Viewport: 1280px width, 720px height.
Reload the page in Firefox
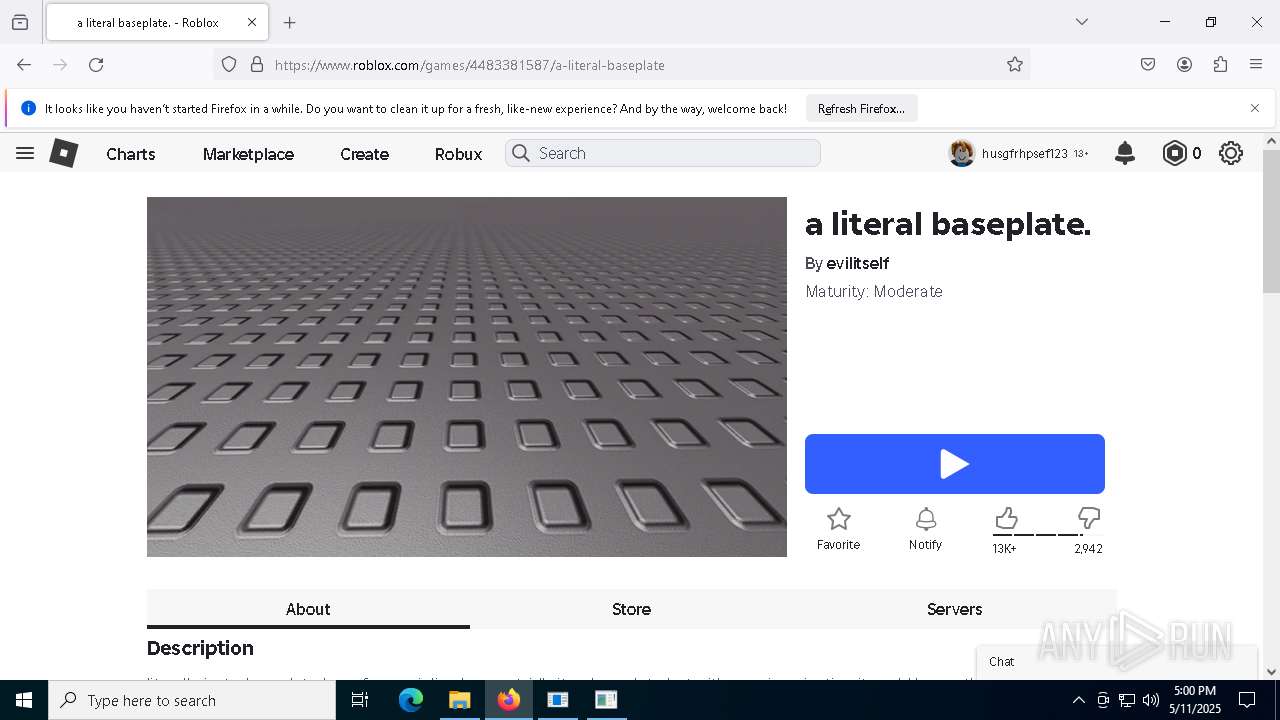tap(96, 64)
